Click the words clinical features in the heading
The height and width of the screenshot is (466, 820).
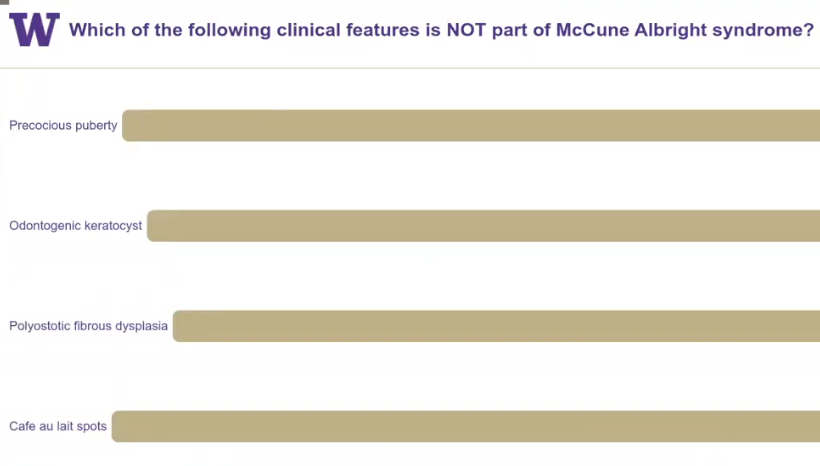[348, 30]
